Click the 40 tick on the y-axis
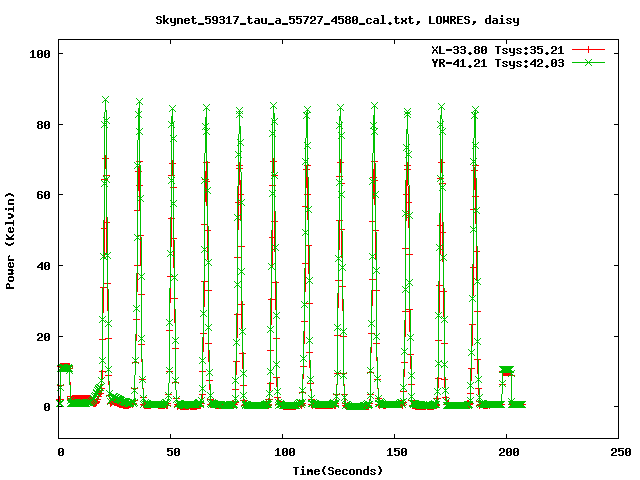Image resolution: width=640 pixels, height=480 pixels. pyautogui.click(x=45, y=266)
